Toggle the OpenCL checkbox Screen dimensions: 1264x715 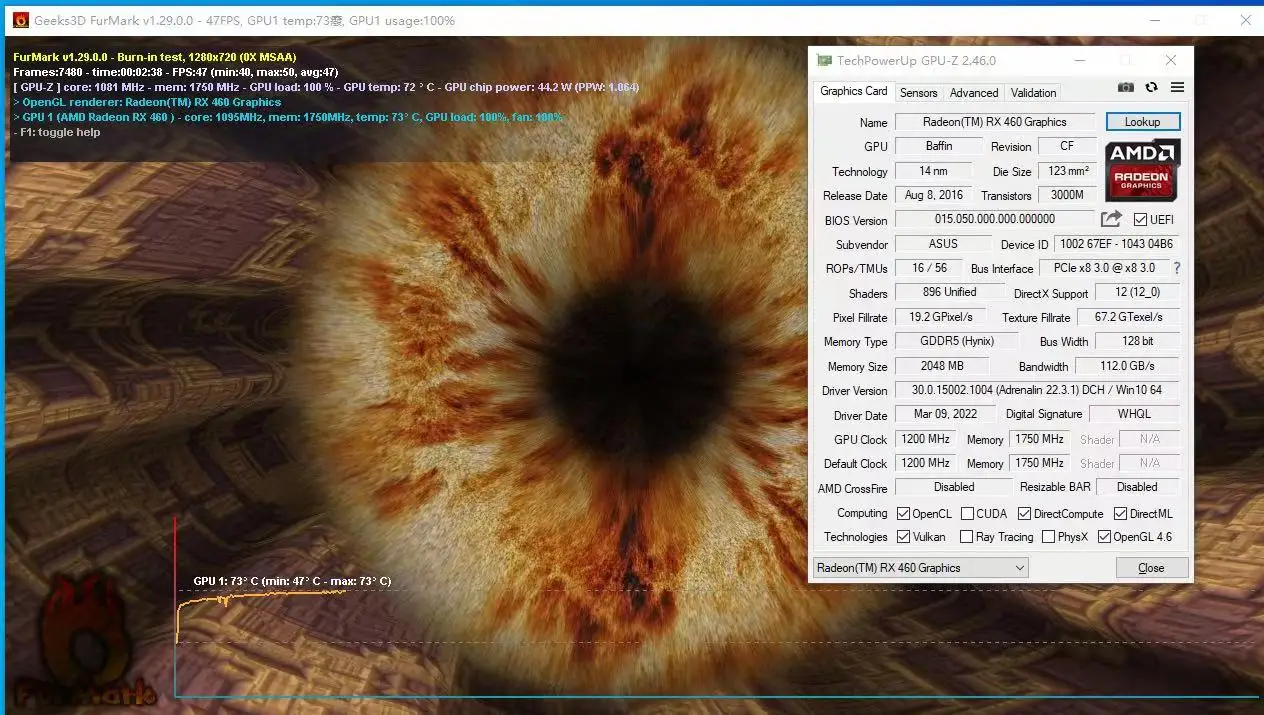point(904,514)
